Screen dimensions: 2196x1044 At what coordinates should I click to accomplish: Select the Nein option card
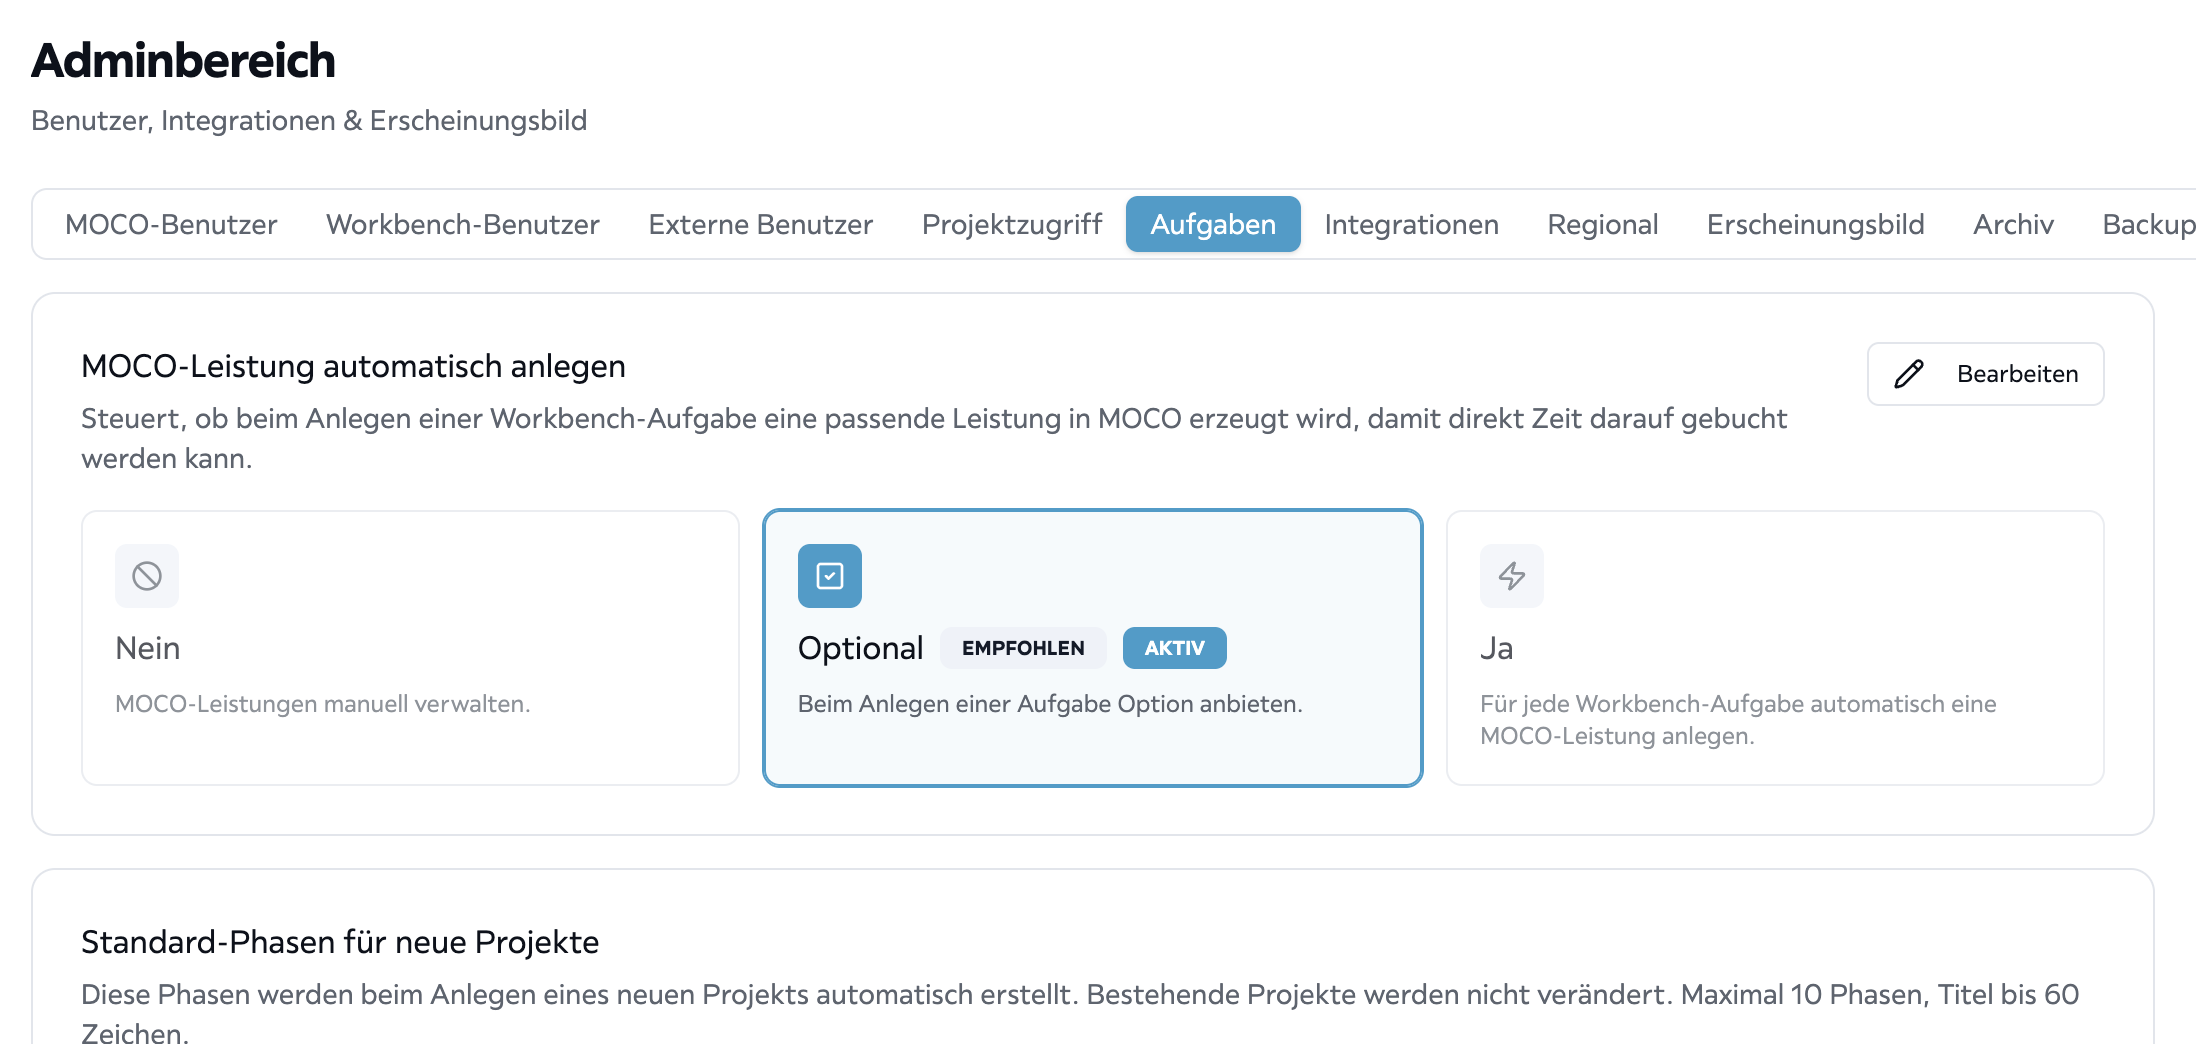pyautogui.click(x=410, y=648)
